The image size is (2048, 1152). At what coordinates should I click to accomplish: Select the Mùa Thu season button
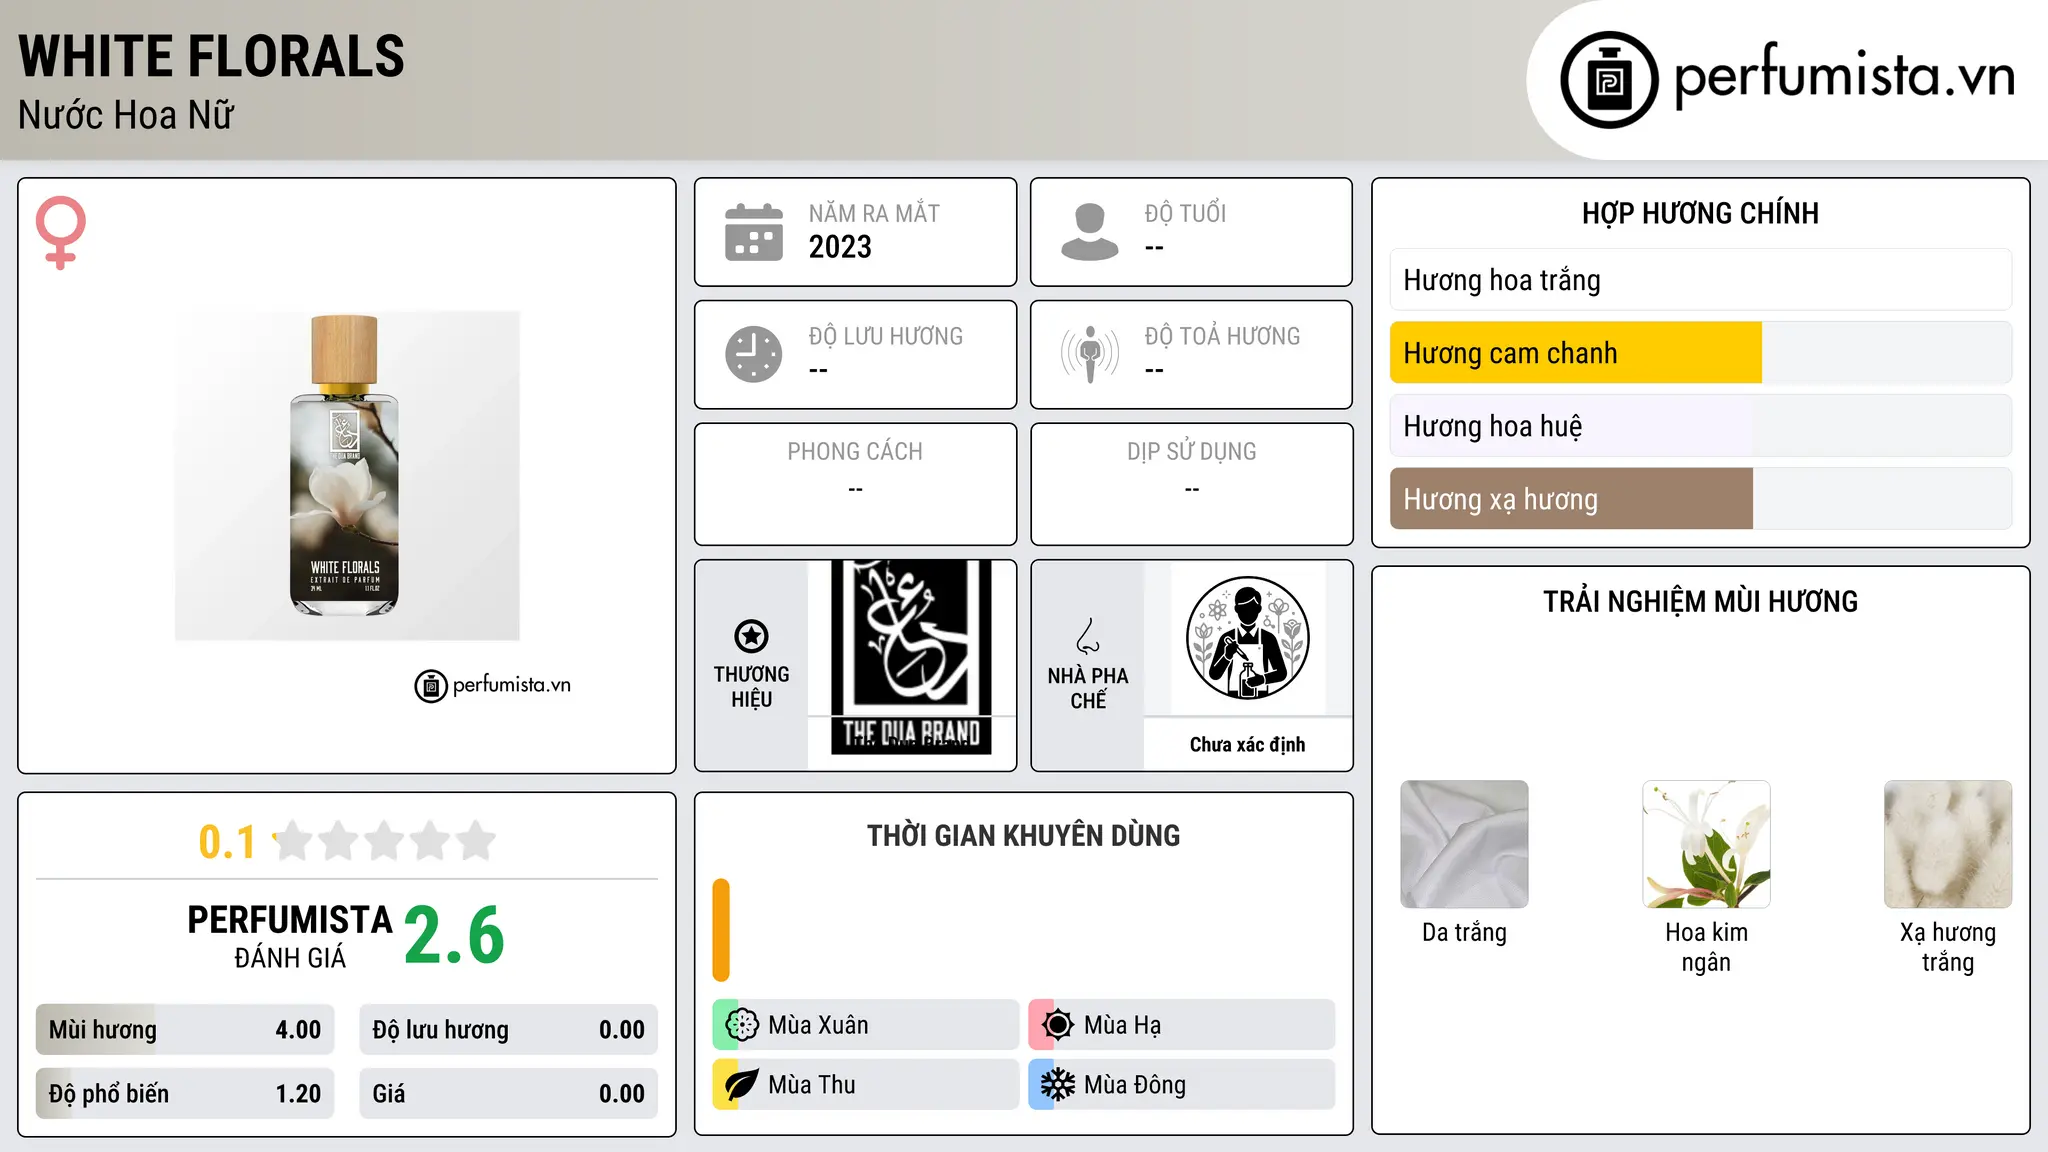(x=866, y=1085)
